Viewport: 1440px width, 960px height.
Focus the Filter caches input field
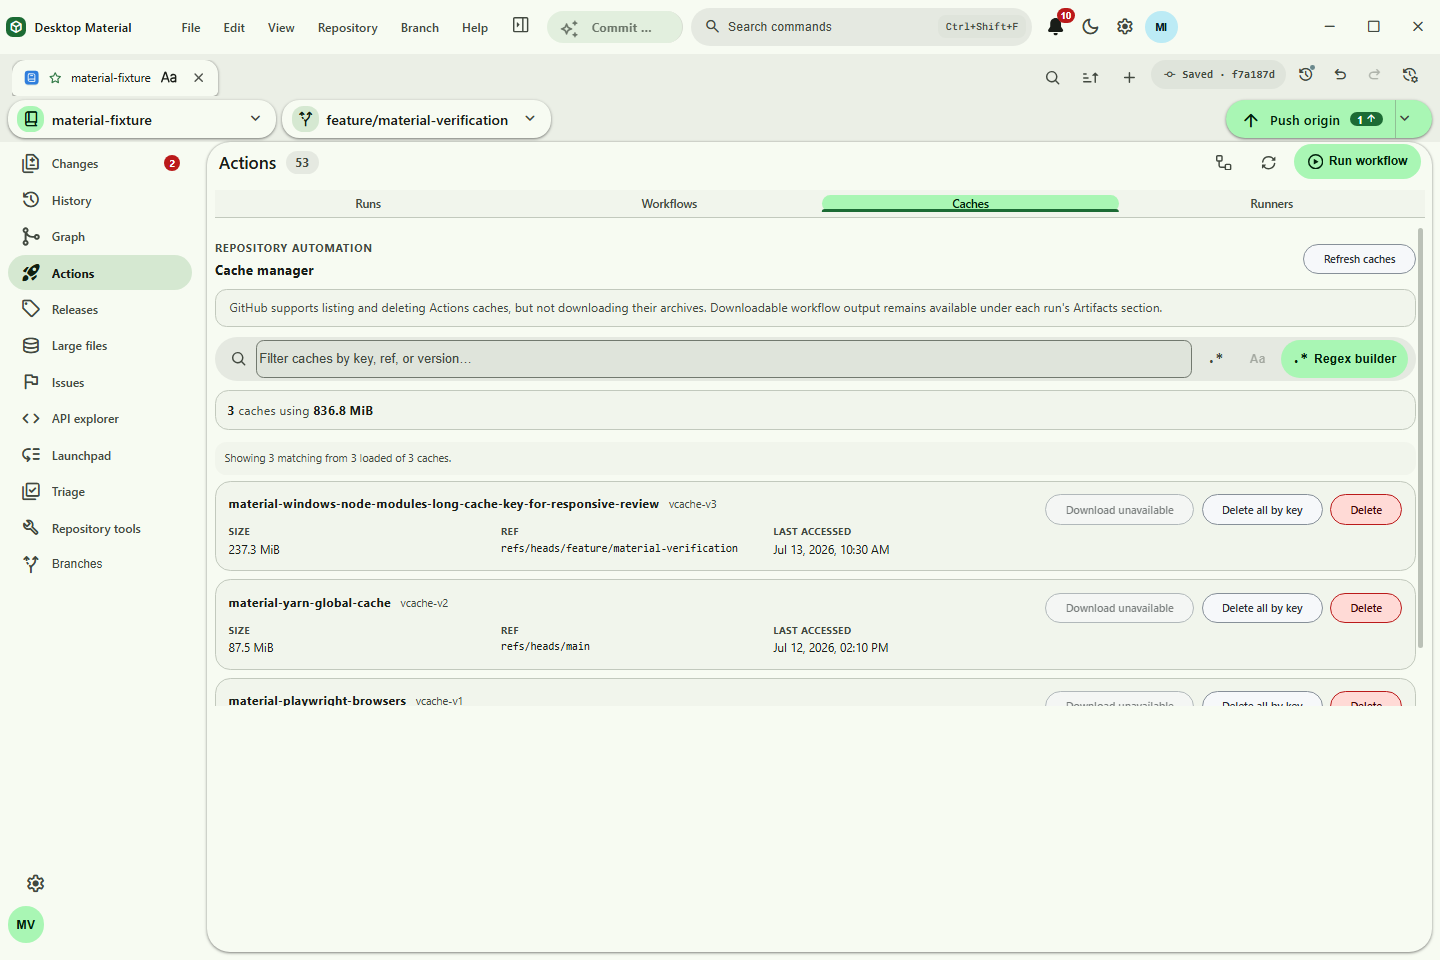pyautogui.click(x=724, y=359)
